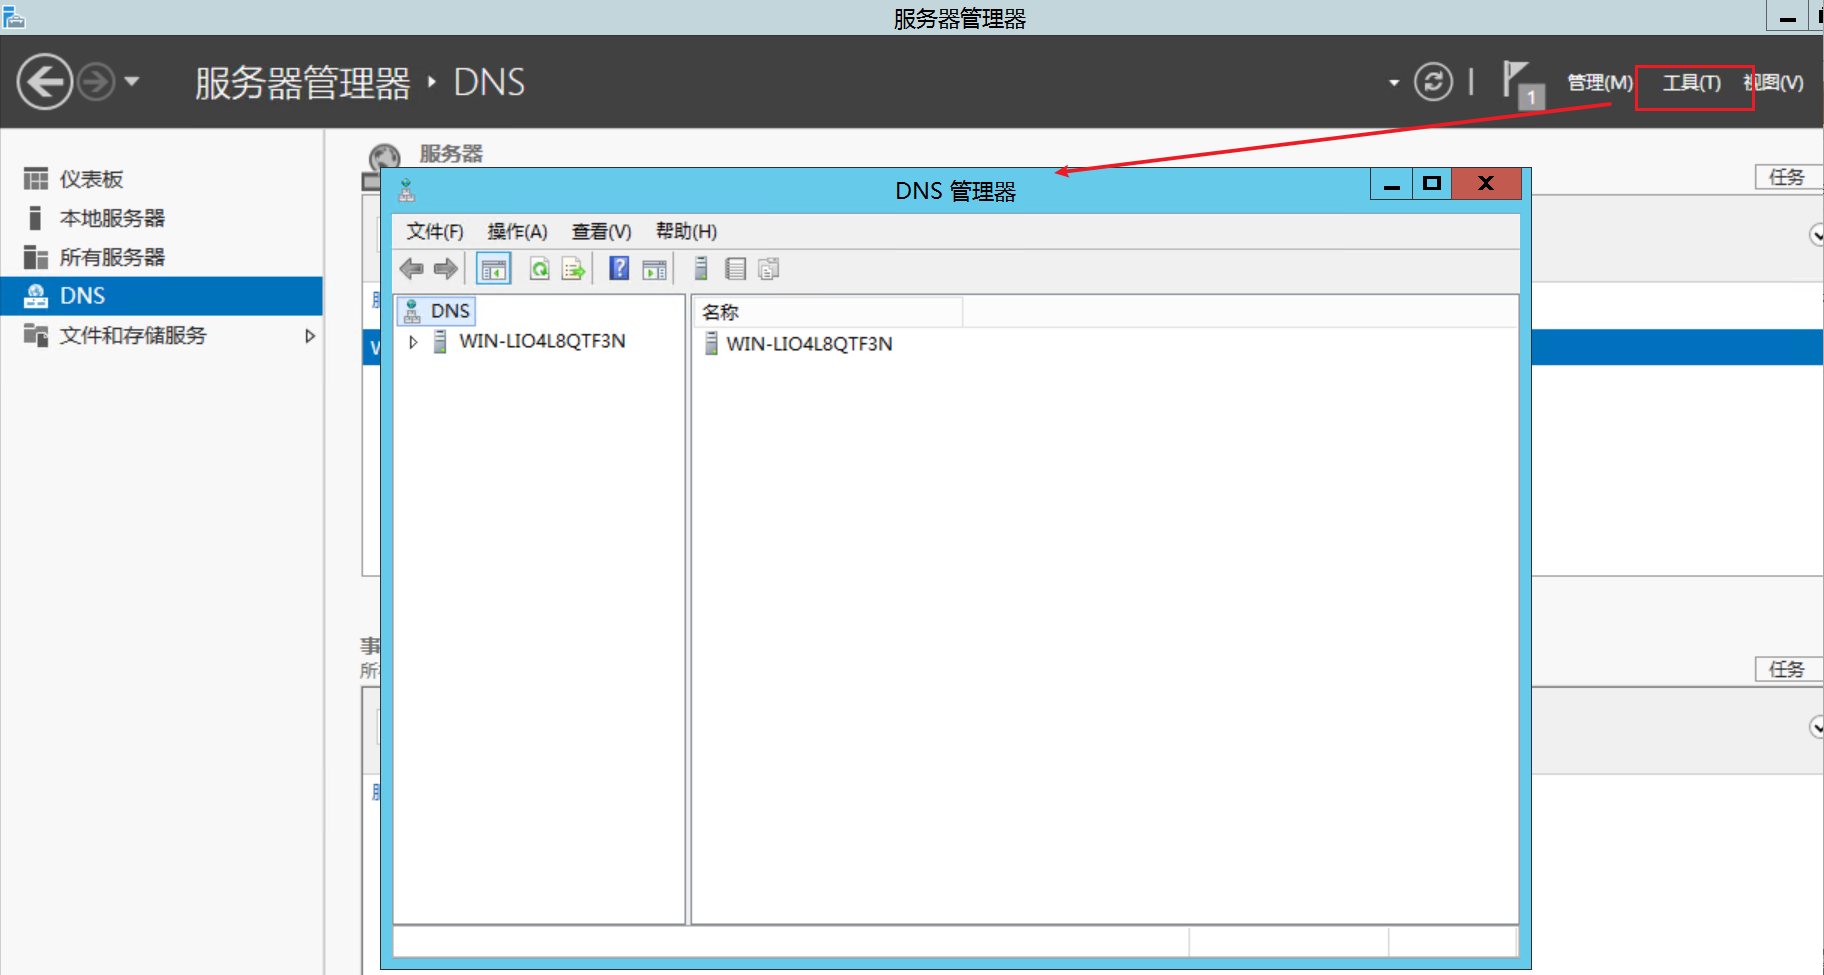Click the green Refresh icon in DNS Manager
Screen dimensions: 1824x975
click(x=539, y=268)
